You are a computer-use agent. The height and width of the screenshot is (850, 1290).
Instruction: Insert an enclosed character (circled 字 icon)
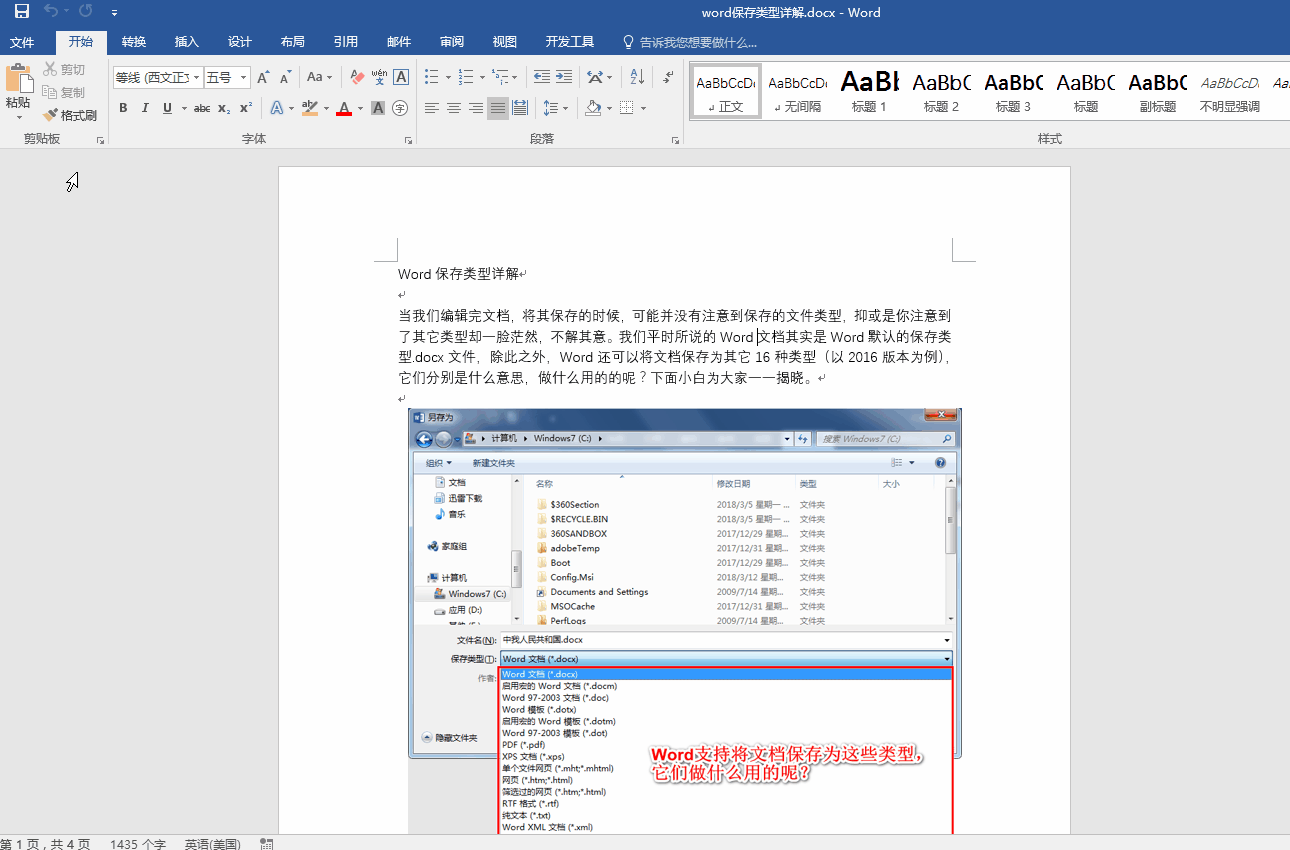click(401, 108)
